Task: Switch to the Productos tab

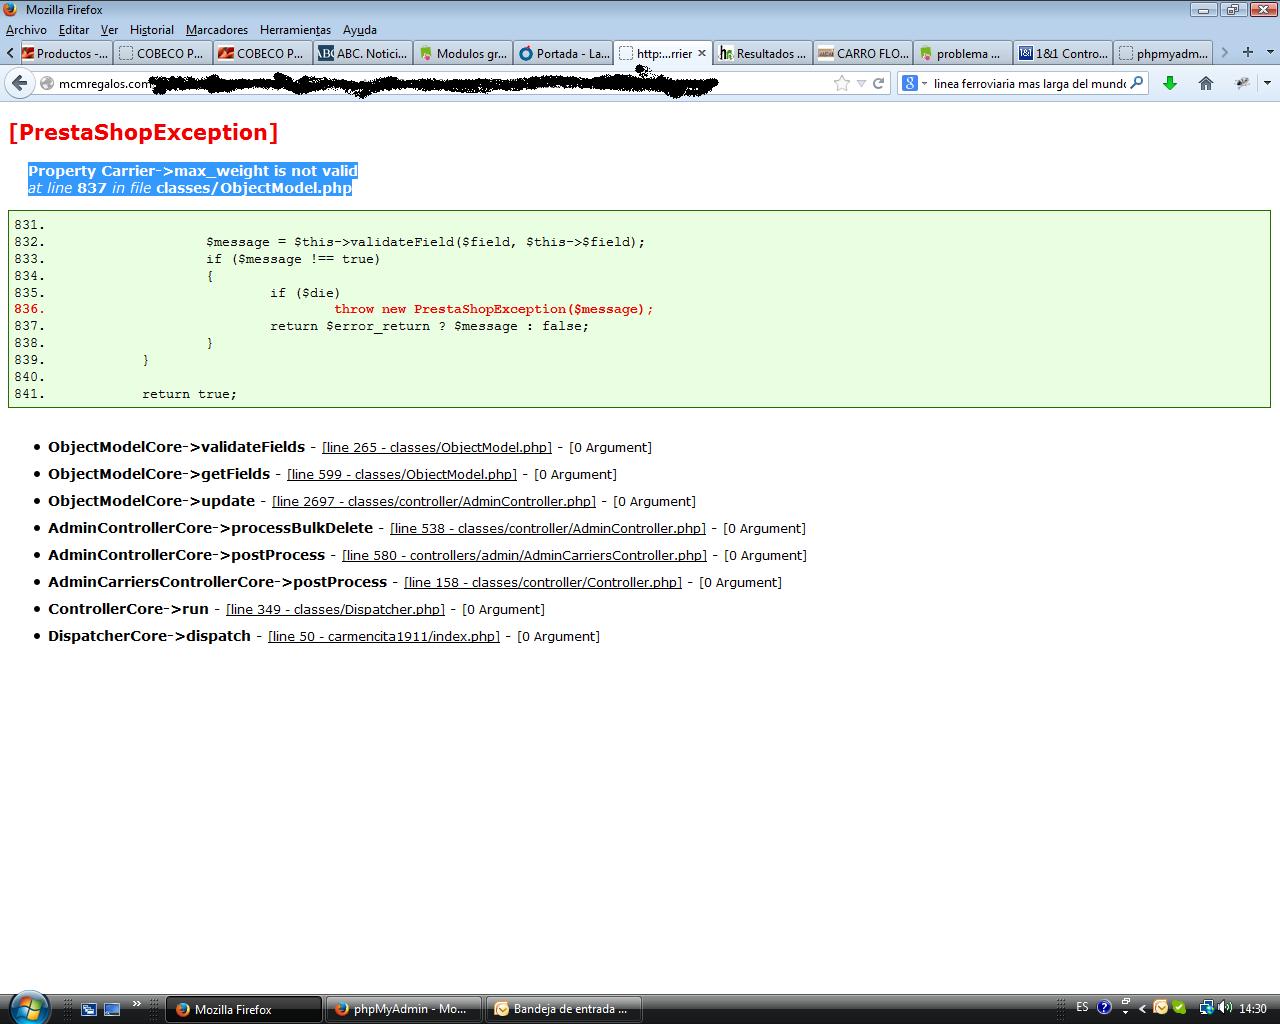Action: (x=65, y=53)
